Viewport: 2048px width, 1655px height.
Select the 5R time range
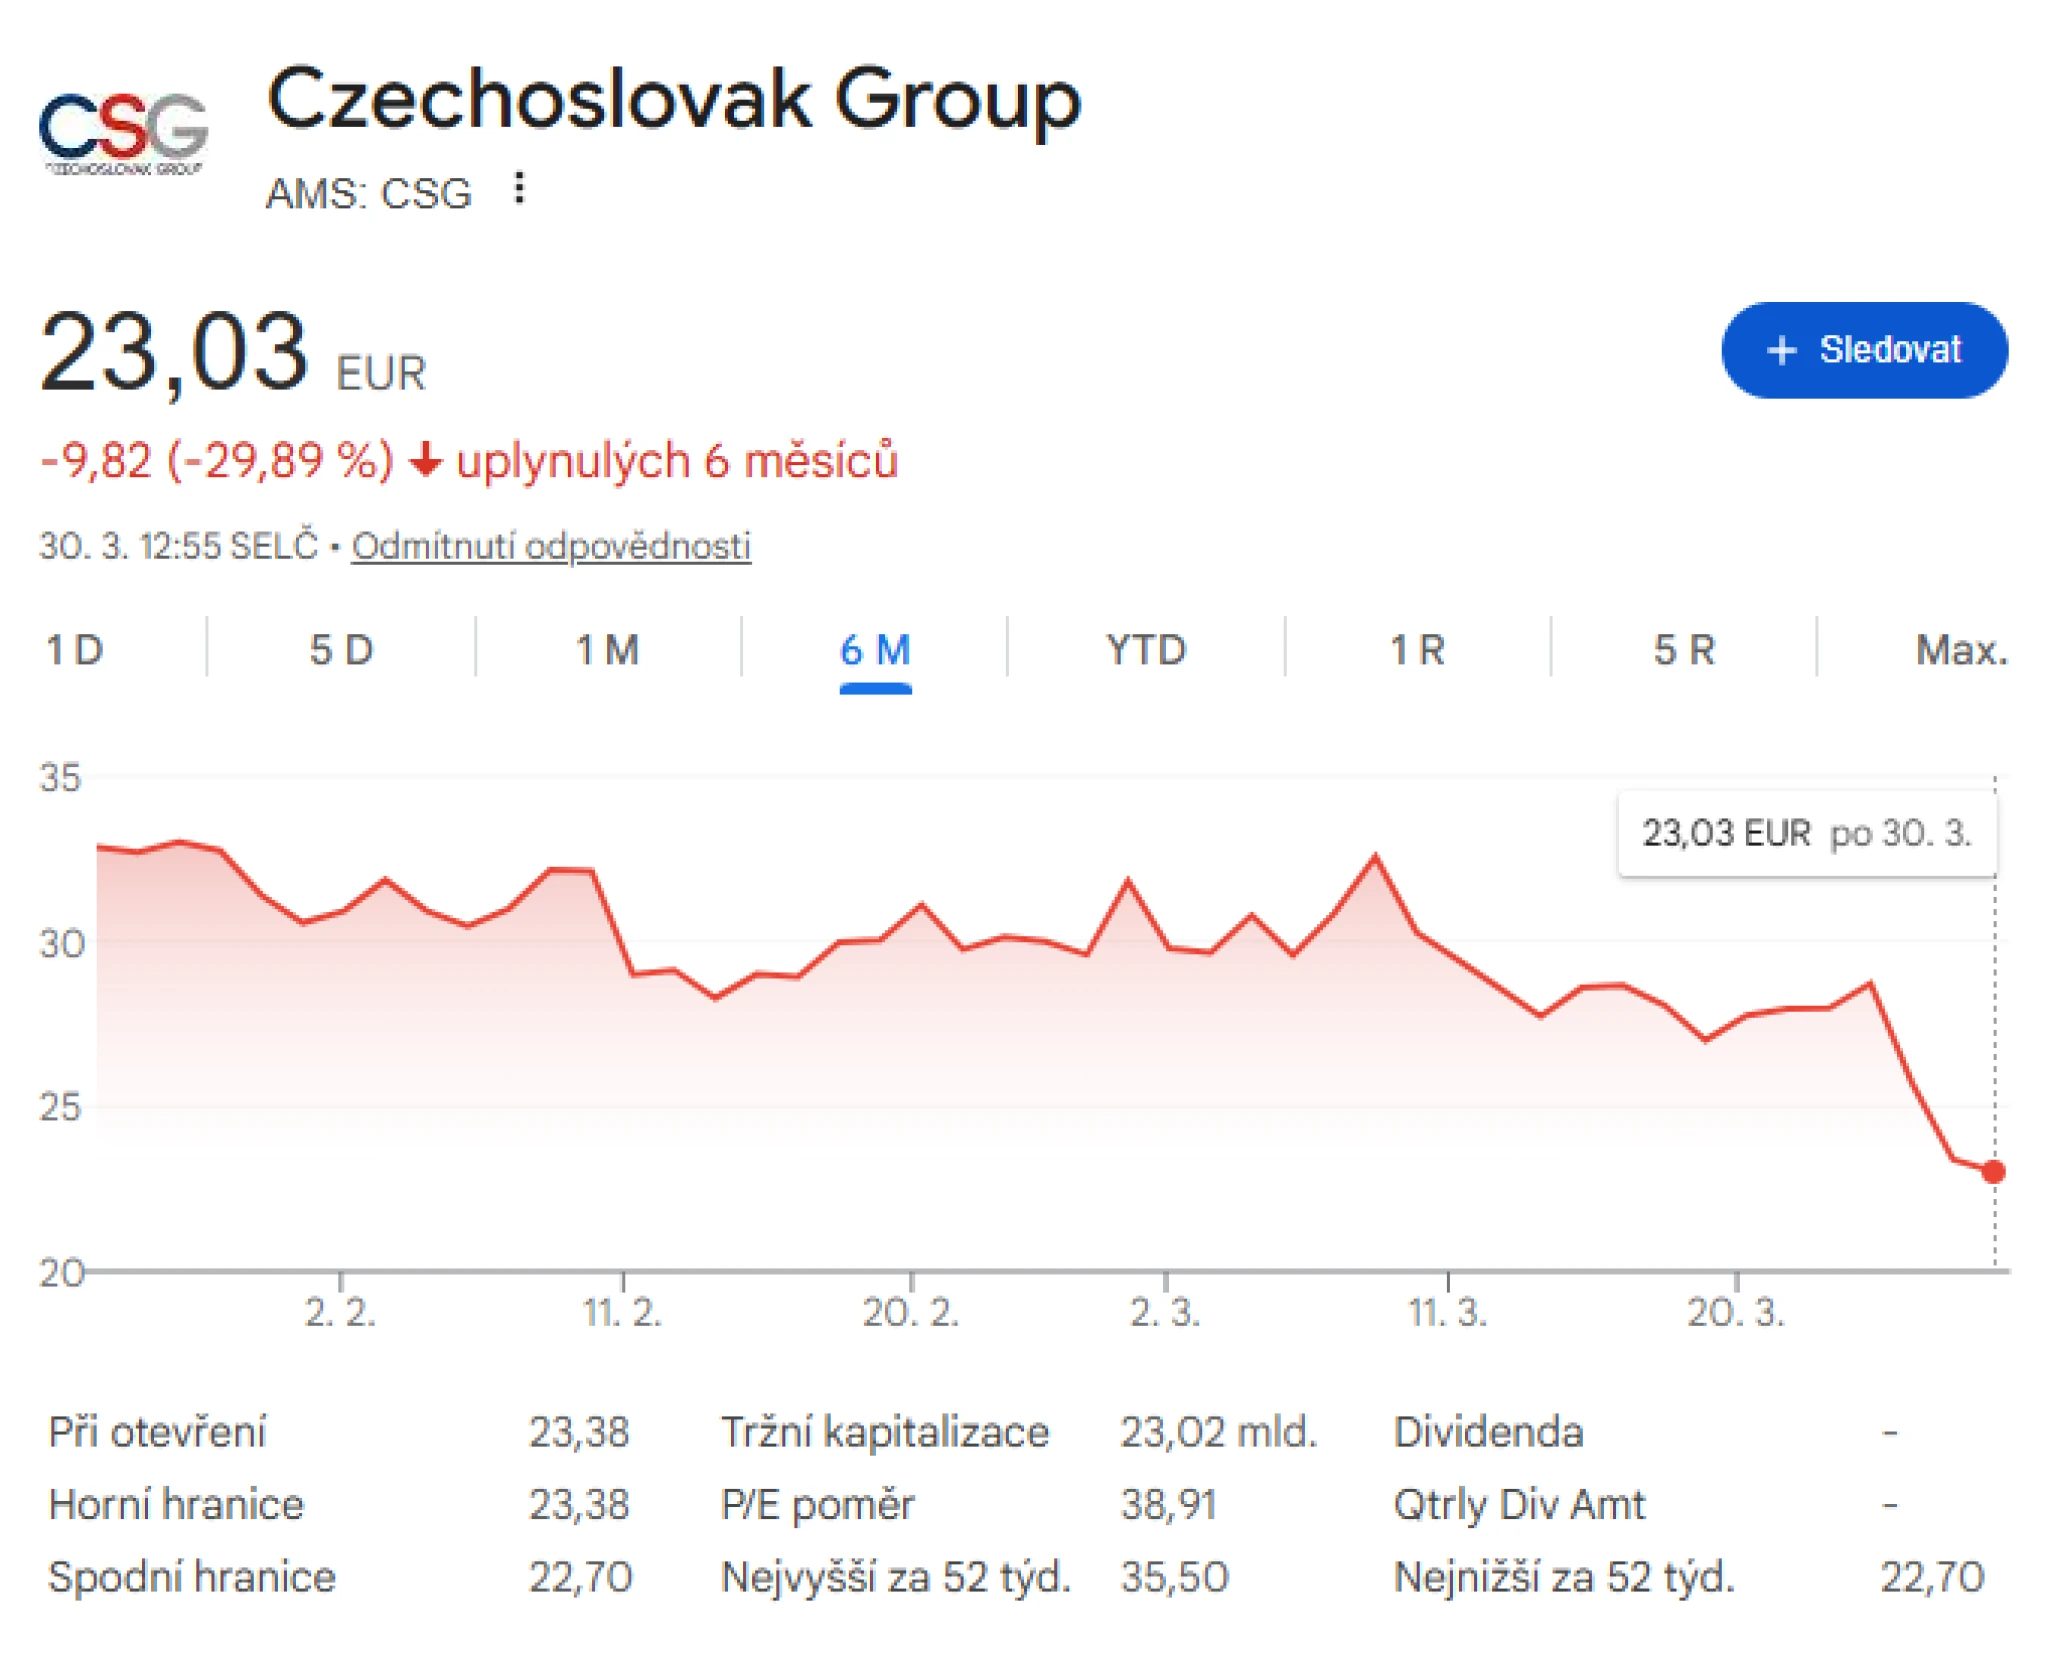(x=1685, y=650)
